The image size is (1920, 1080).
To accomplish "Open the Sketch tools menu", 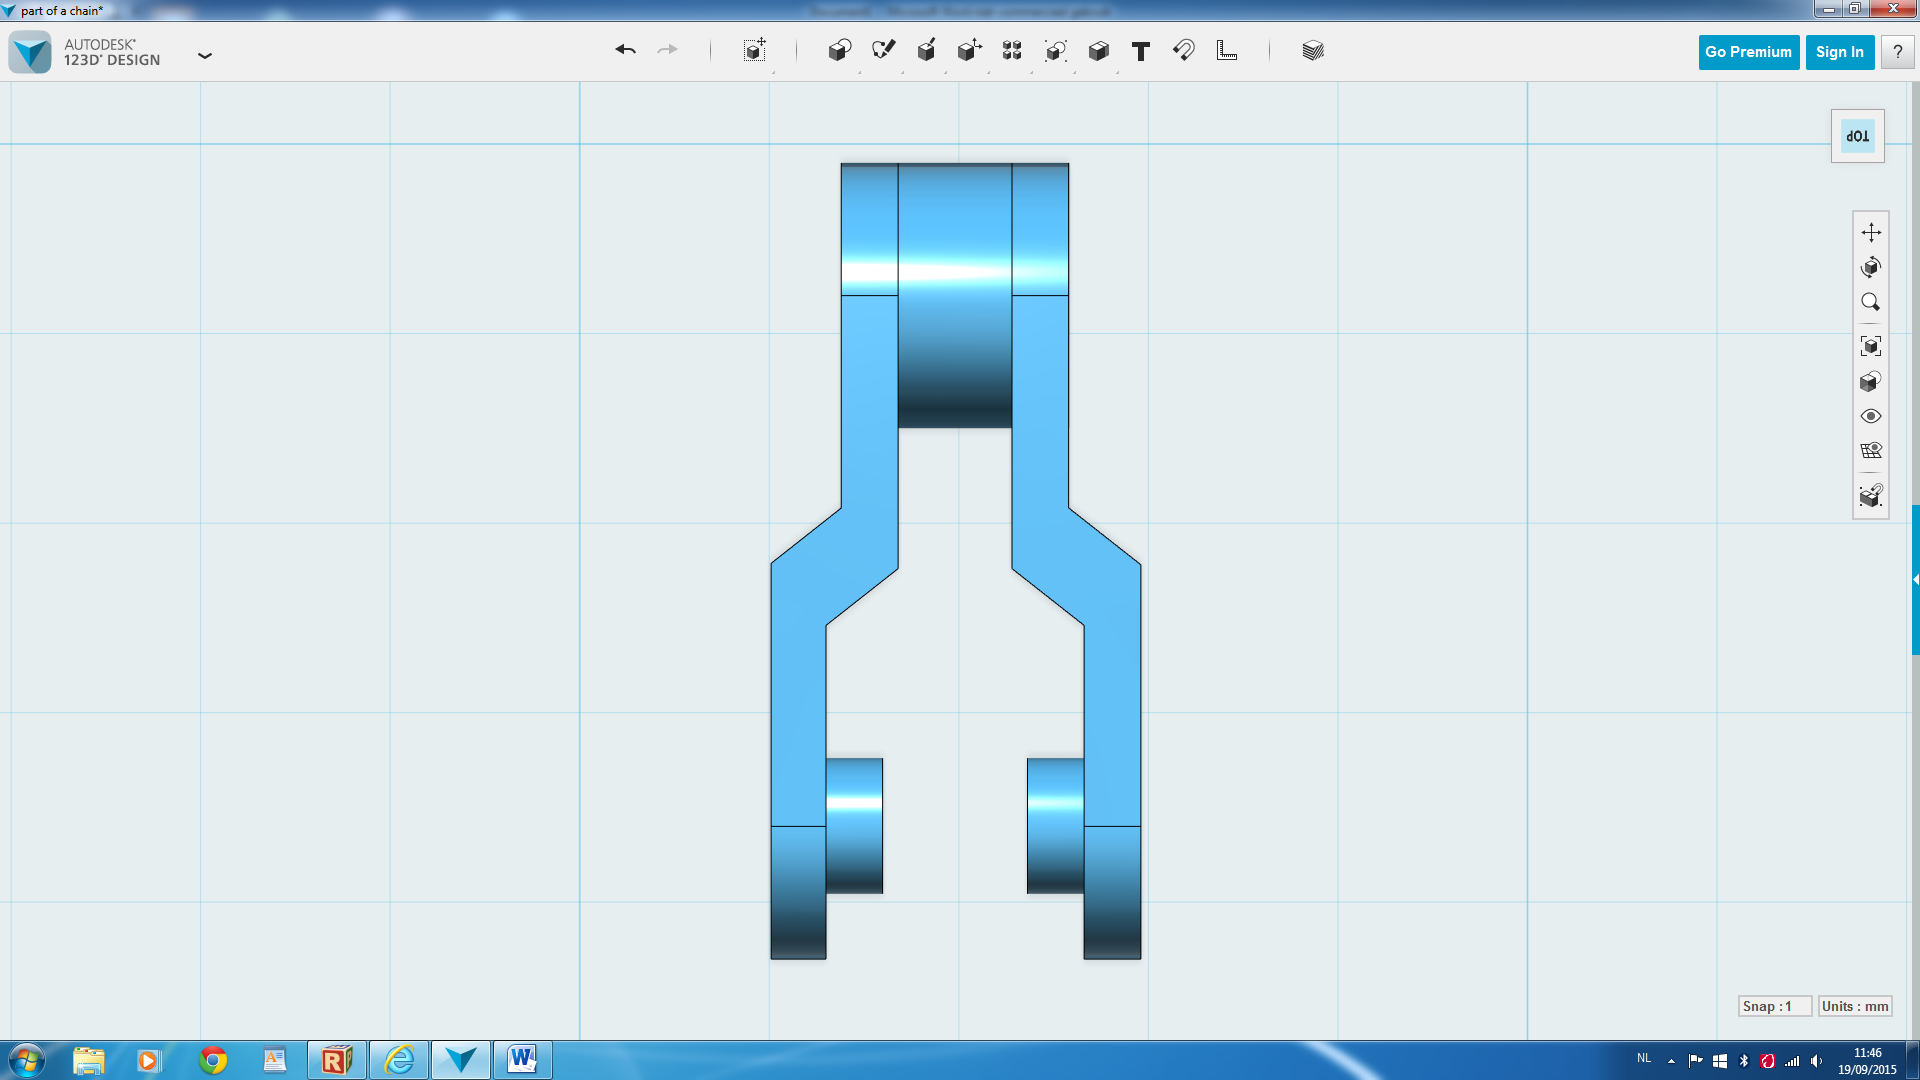I will click(883, 50).
